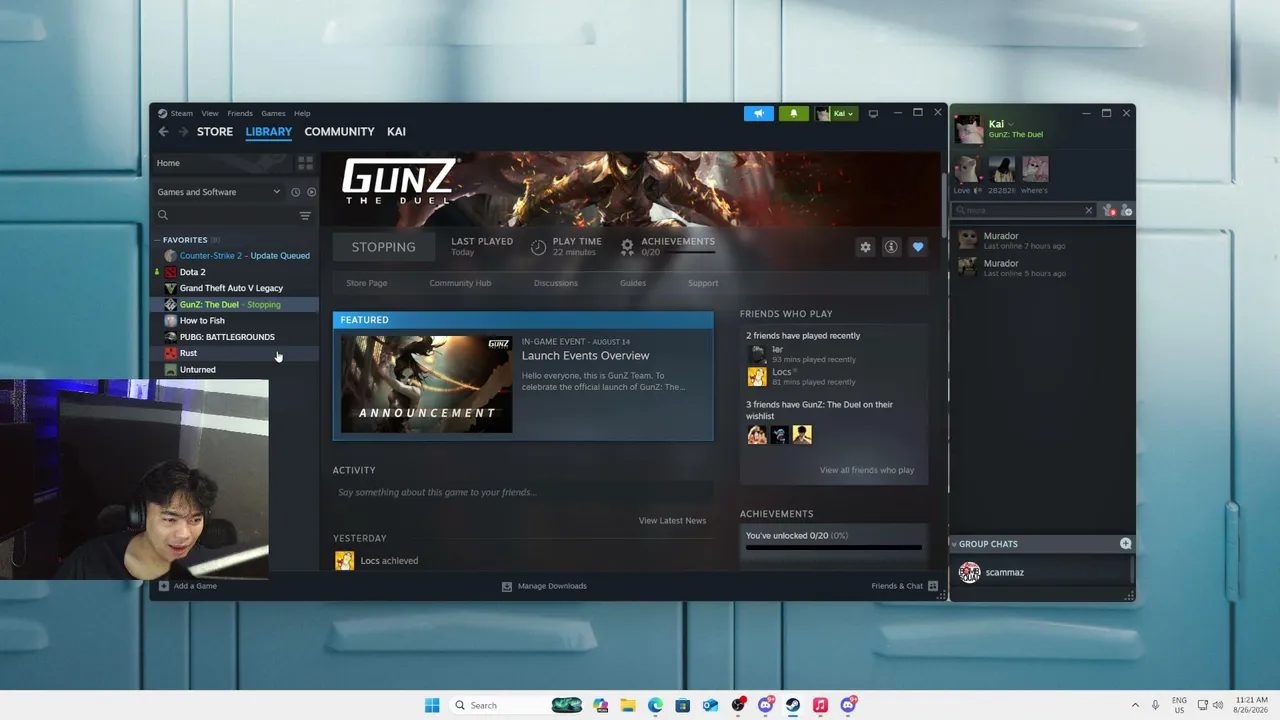Go back using the Steam back arrow
1280x720 pixels.
pos(163,132)
